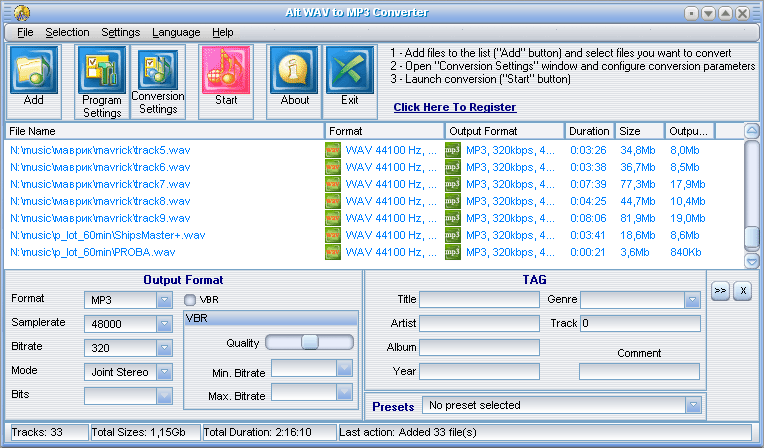Click the Track number field showing 0

click(640, 323)
